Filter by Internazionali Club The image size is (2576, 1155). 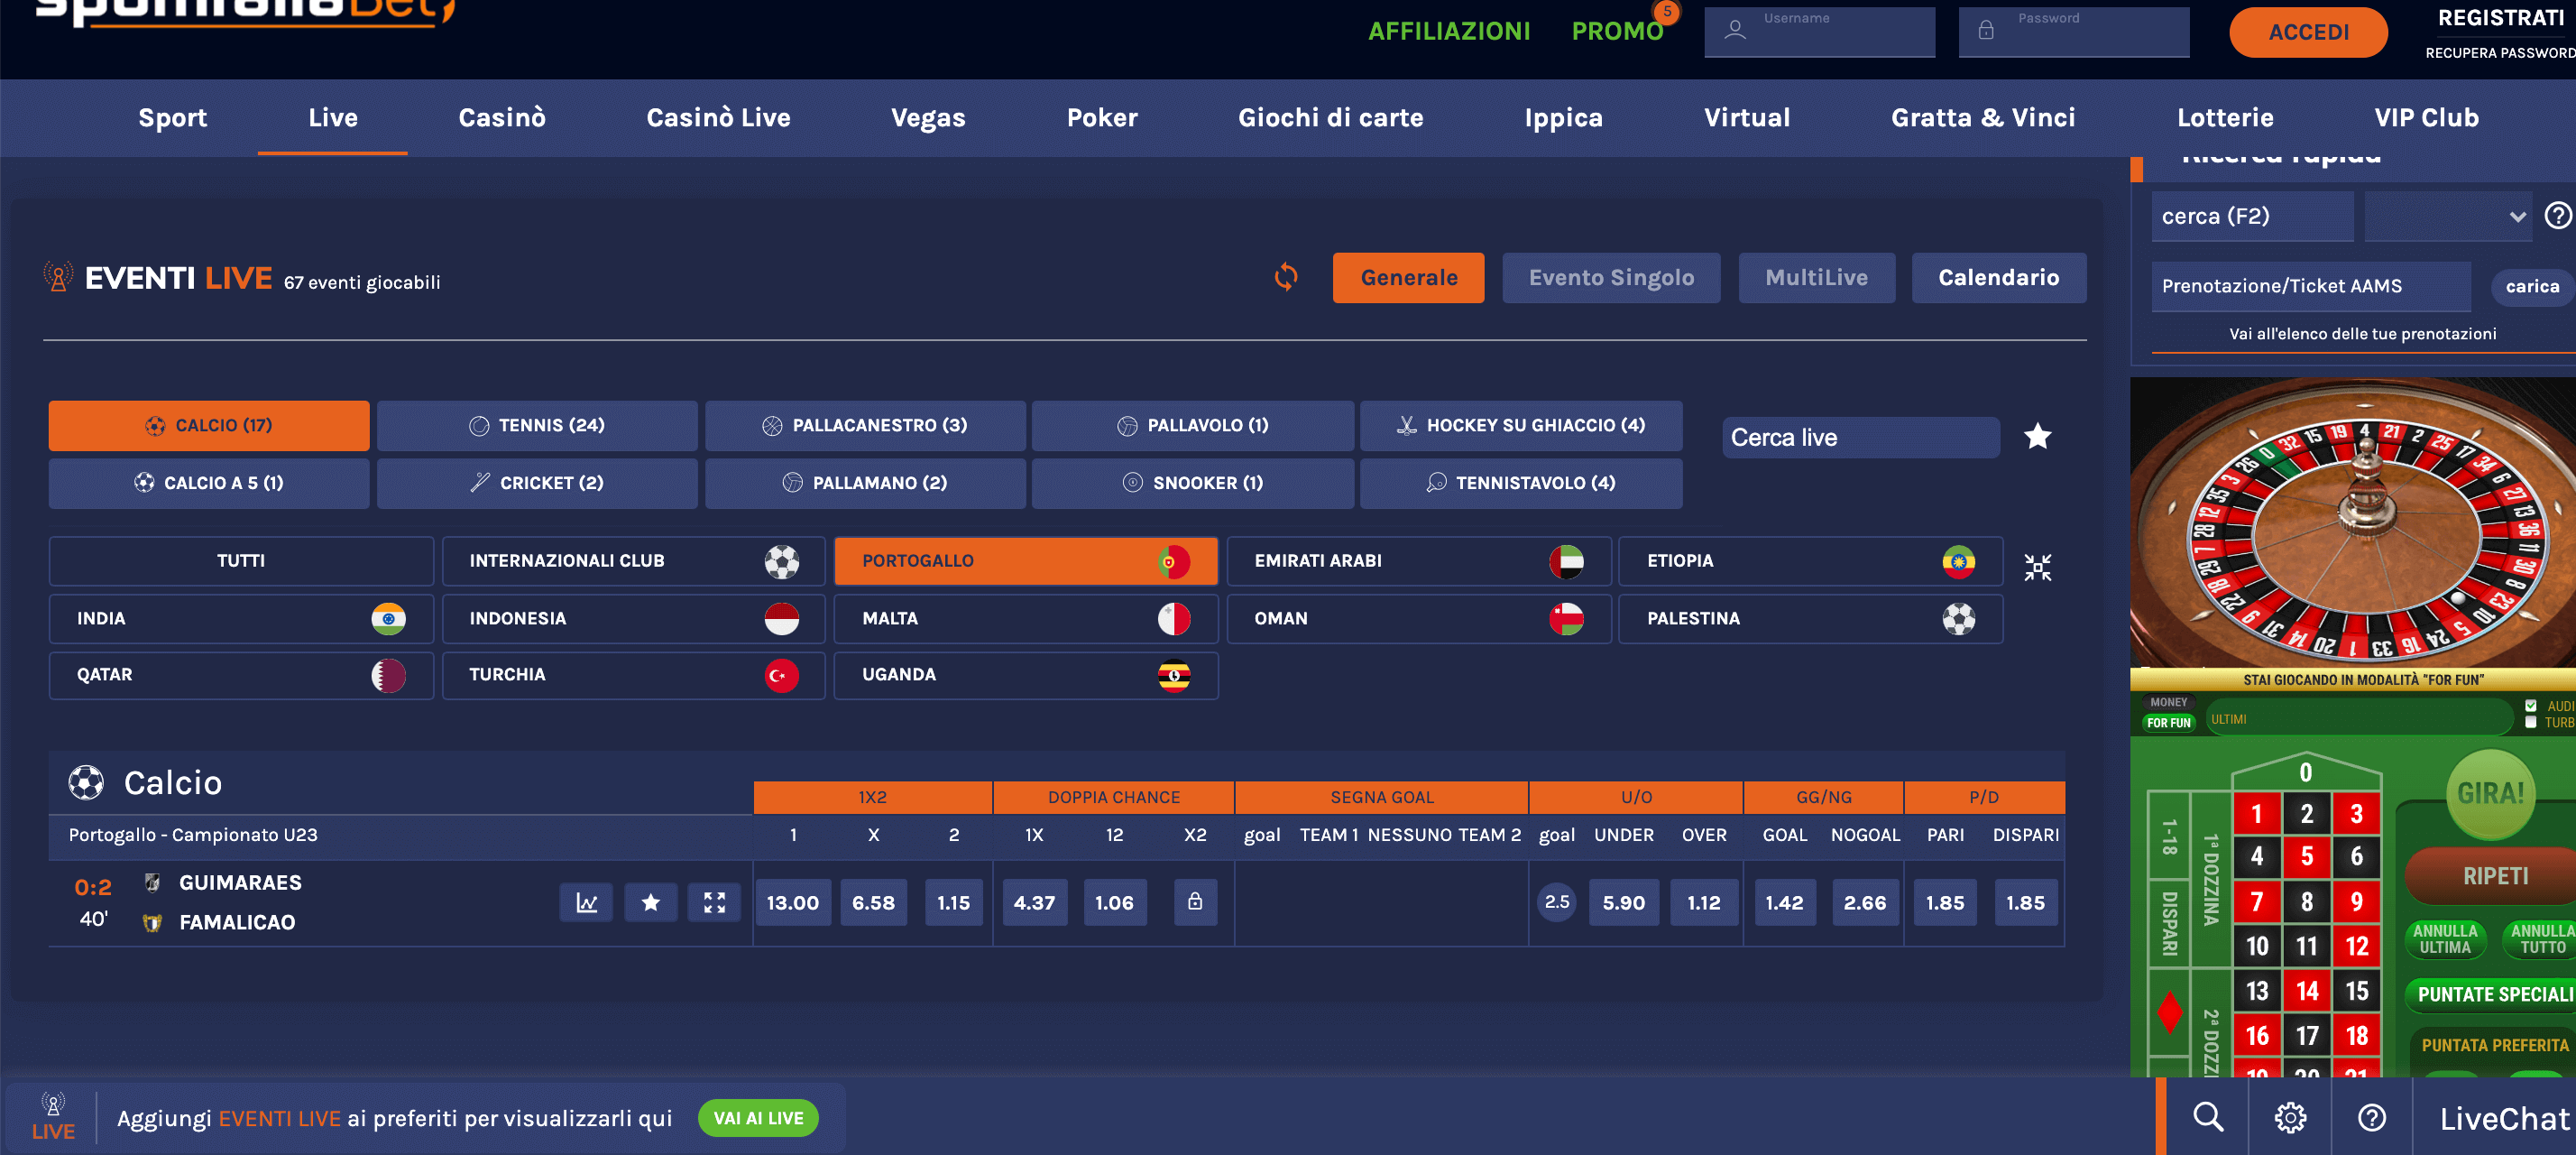click(634, 561)
